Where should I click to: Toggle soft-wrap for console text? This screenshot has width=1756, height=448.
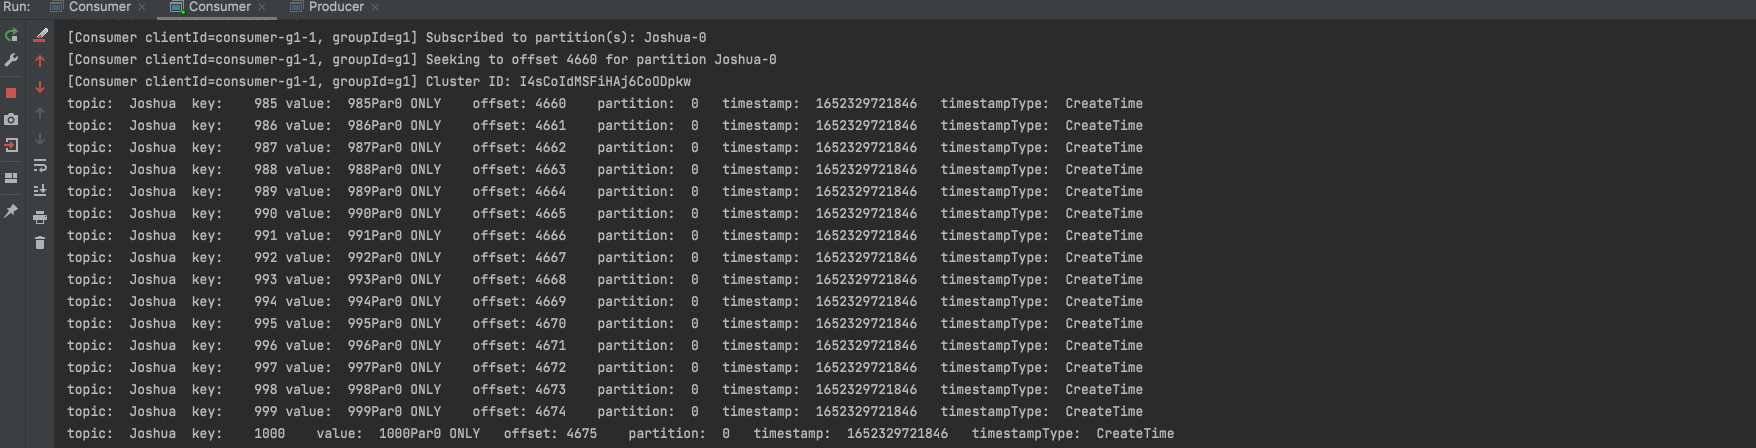40,165
